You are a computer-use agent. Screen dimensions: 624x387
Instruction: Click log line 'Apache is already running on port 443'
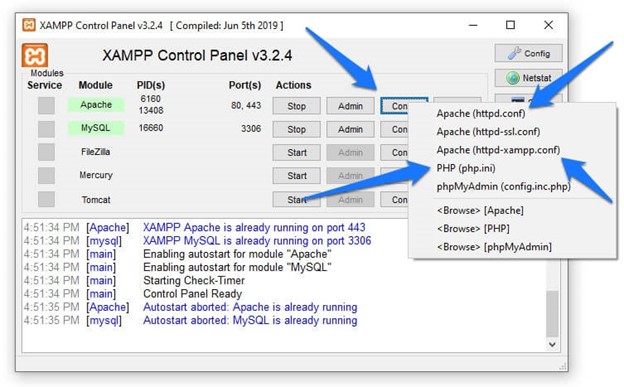(254, 227)
